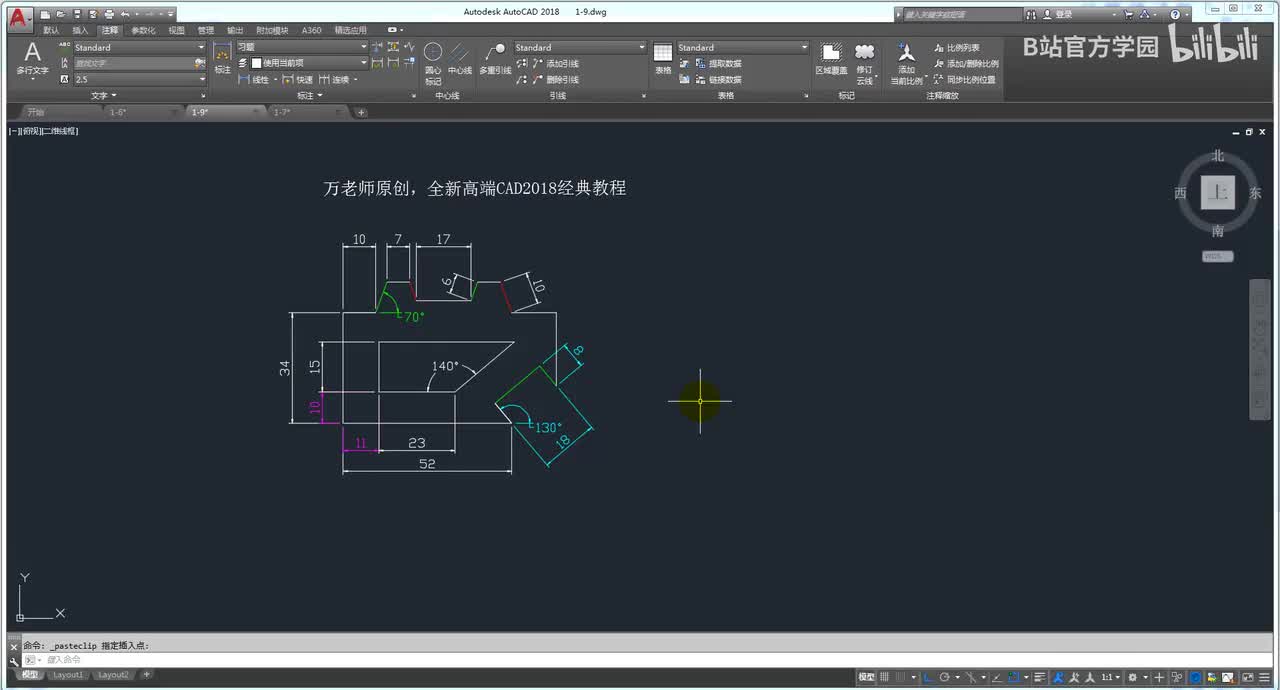The height and width of the screenshot is (690, 1280).
Task: Click the Quick dimension (快速) tool
Action: pyautogui.click(x=298, y=80)
